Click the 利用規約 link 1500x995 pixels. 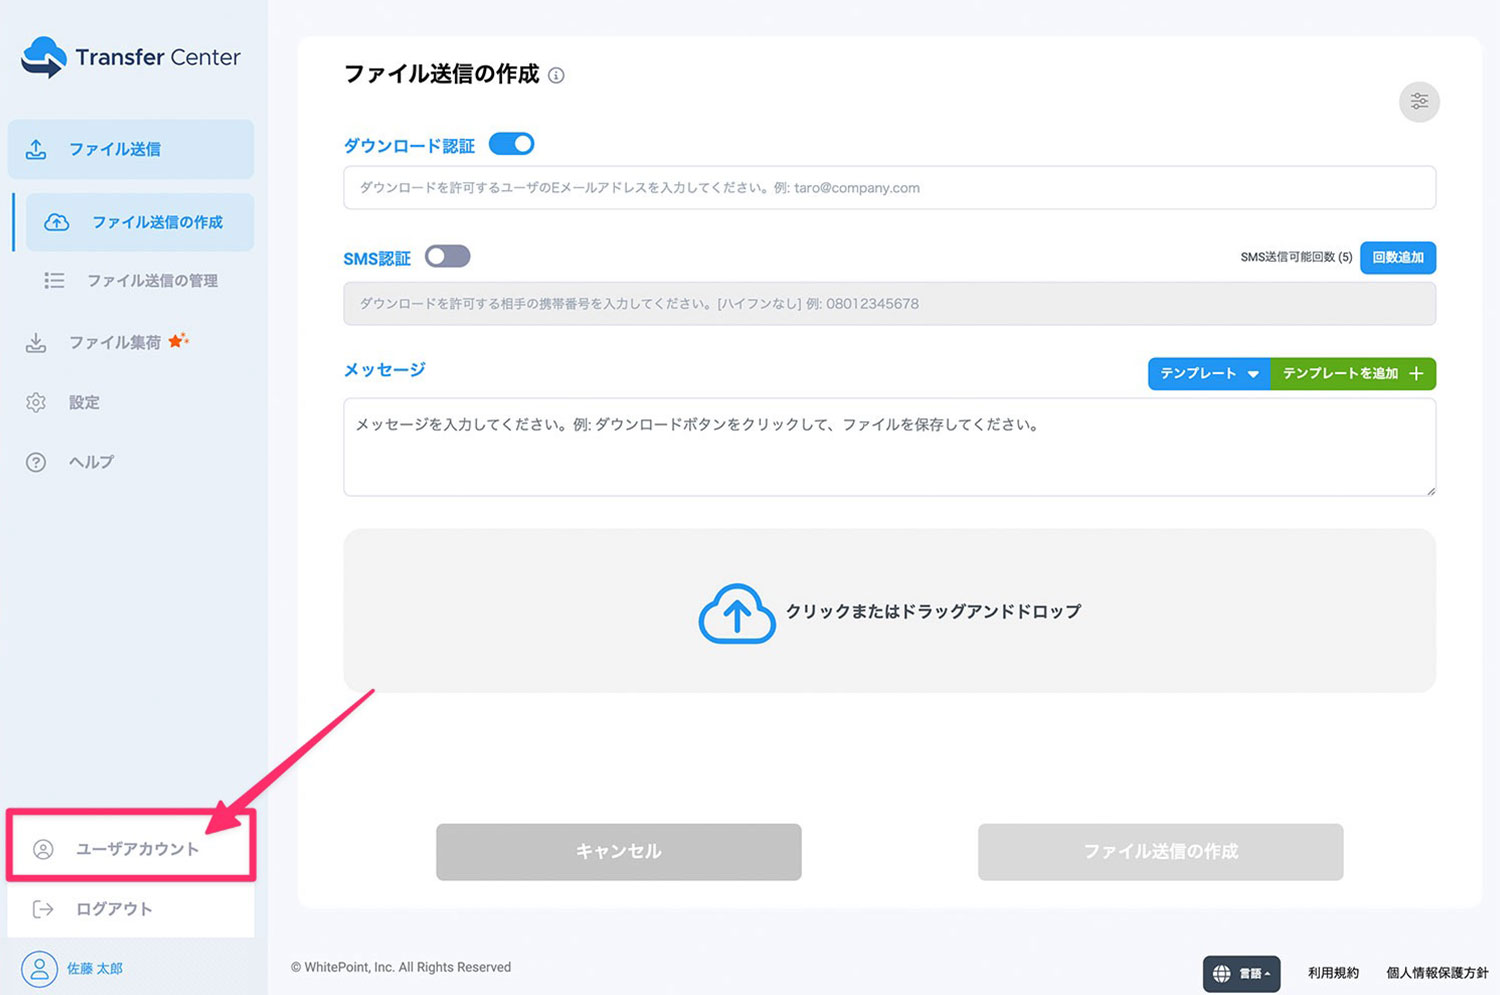pos(1332,971)
